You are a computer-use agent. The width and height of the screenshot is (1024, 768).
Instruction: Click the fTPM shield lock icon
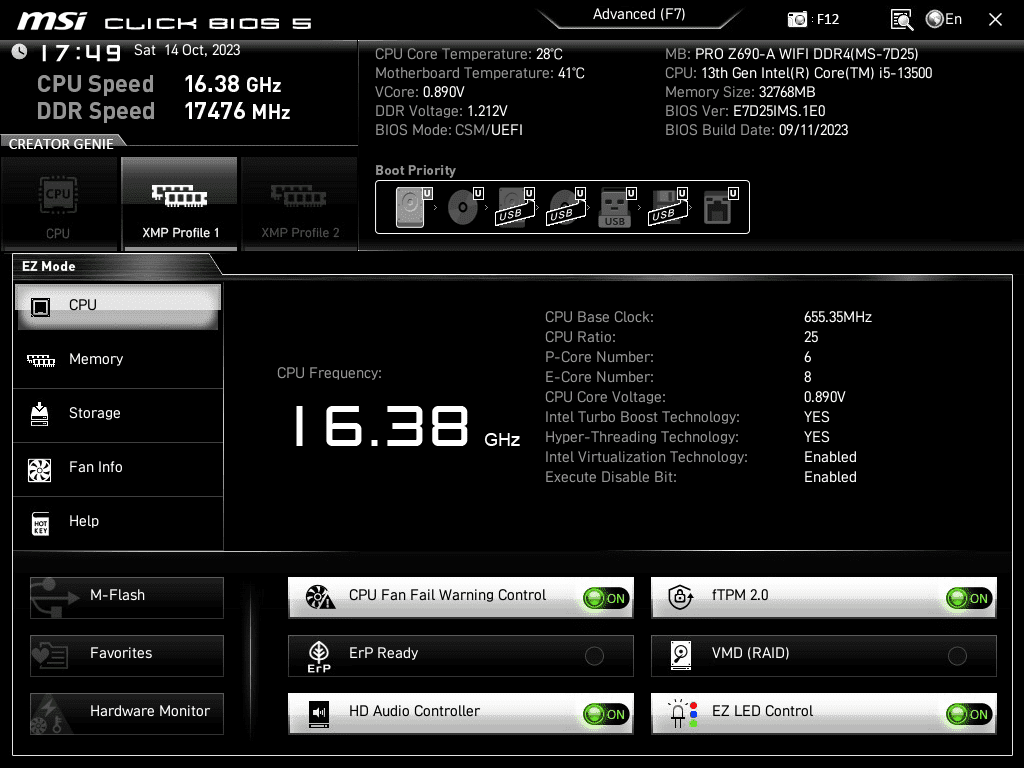click(680, 596)
